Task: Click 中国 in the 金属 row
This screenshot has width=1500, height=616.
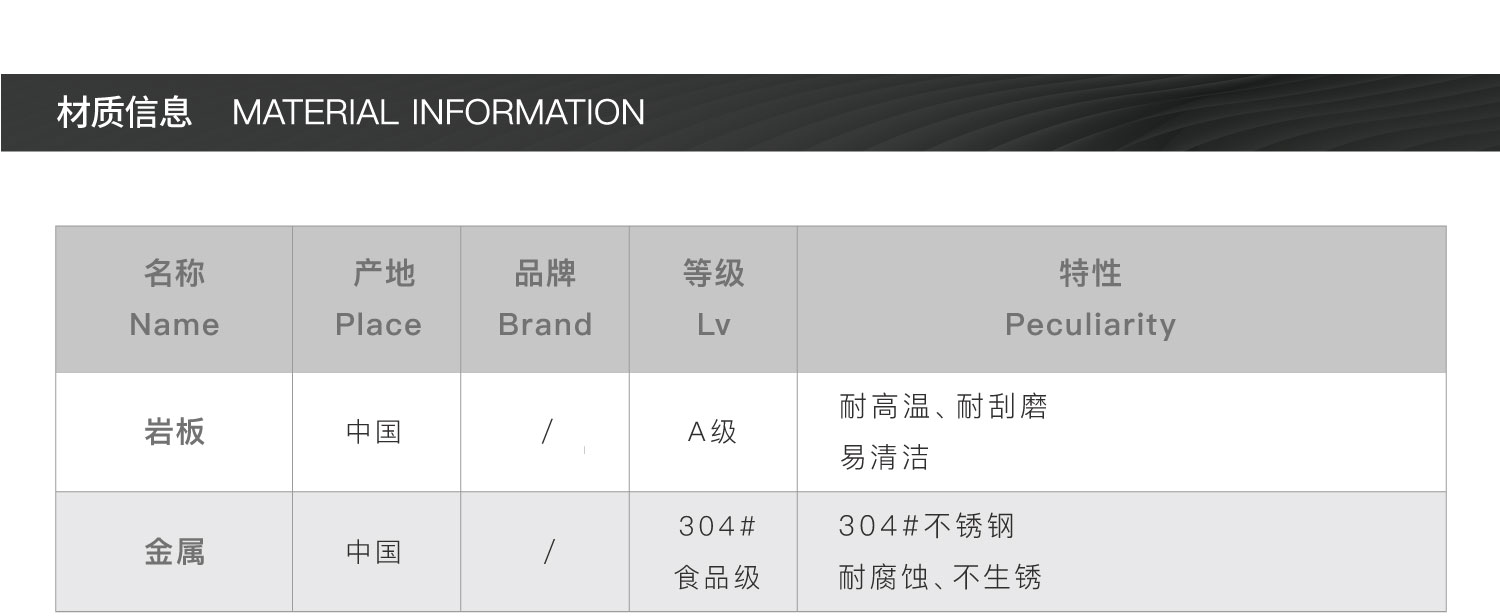Action: point(374,552)
